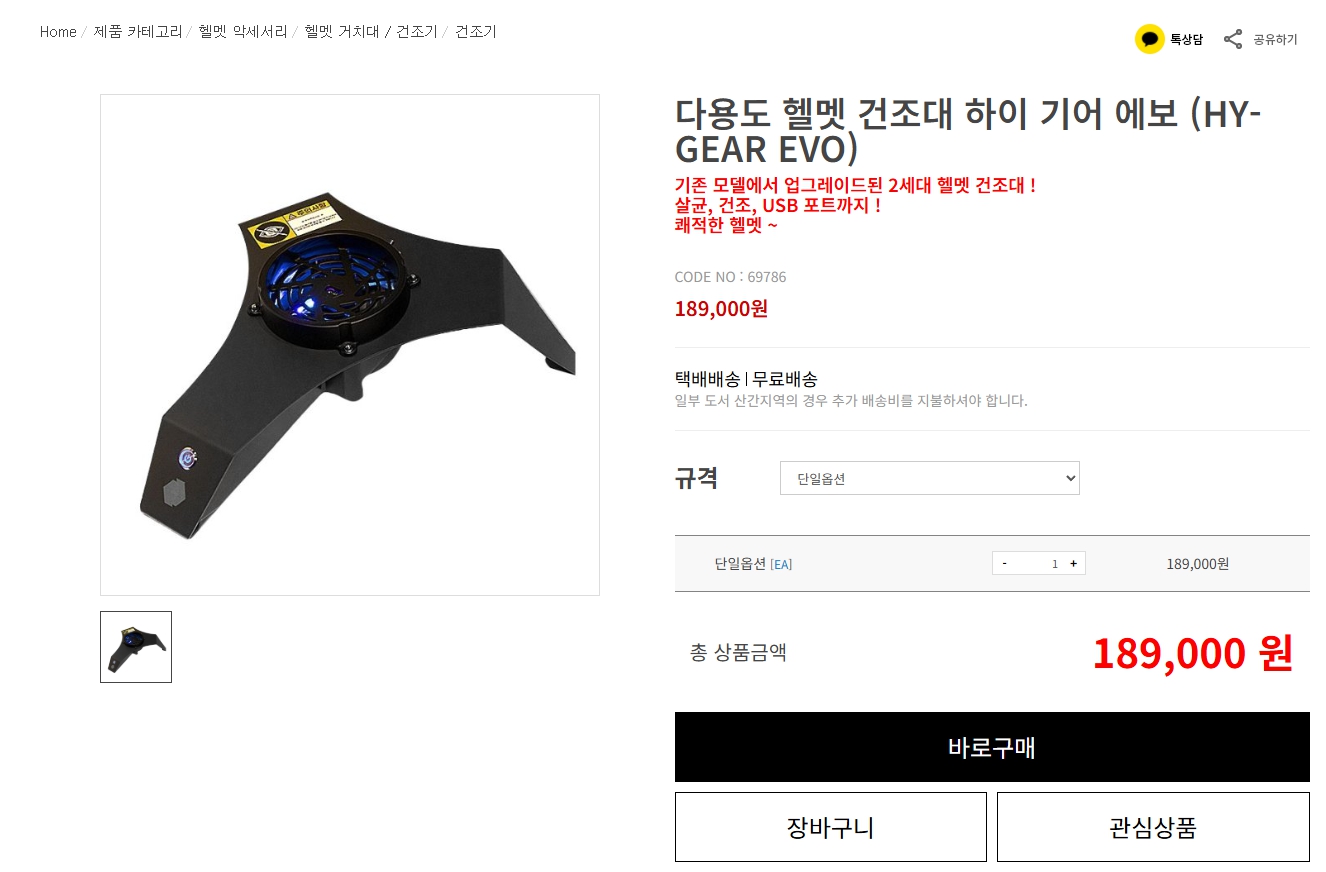Click the 공유하기 text link
Viewport: 1326px width, 872px height.
1275,40
